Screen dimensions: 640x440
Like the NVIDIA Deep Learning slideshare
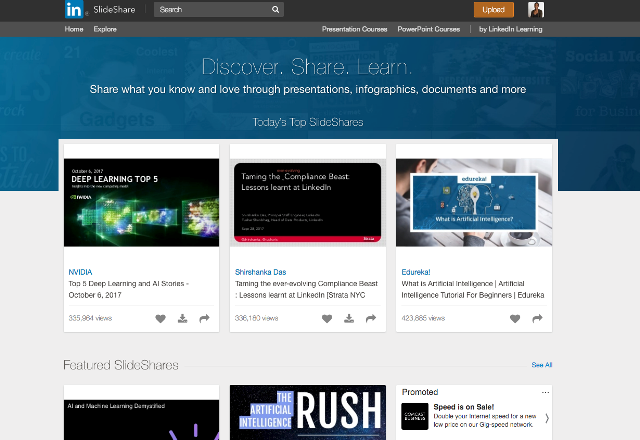[x=160, y=318]
